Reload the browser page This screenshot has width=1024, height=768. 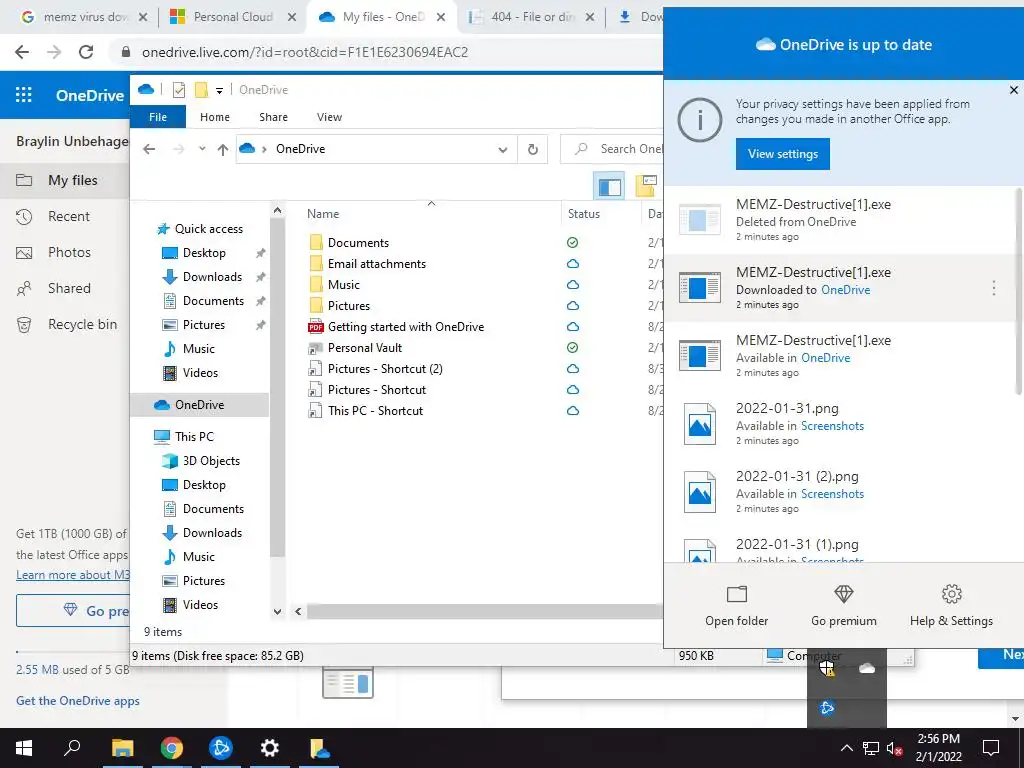click(x=86, y=52)
